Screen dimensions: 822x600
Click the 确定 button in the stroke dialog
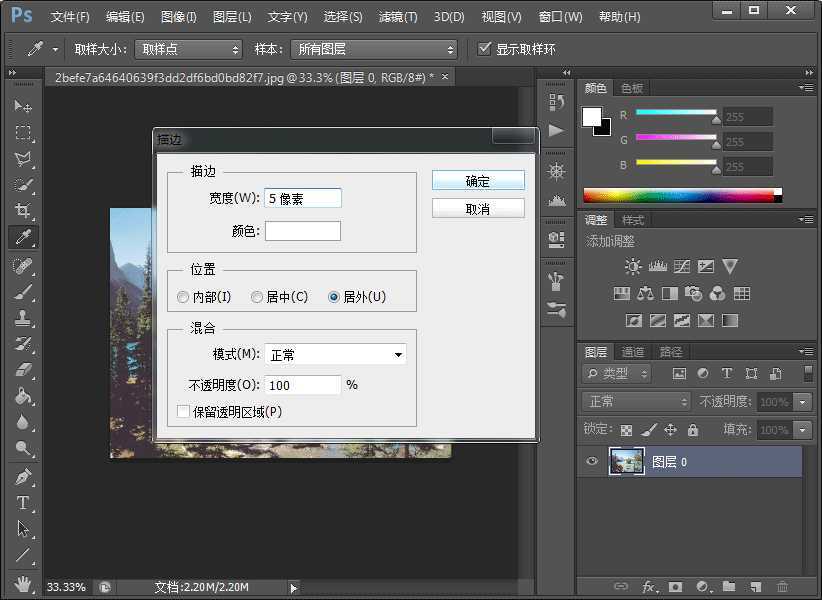479,179
